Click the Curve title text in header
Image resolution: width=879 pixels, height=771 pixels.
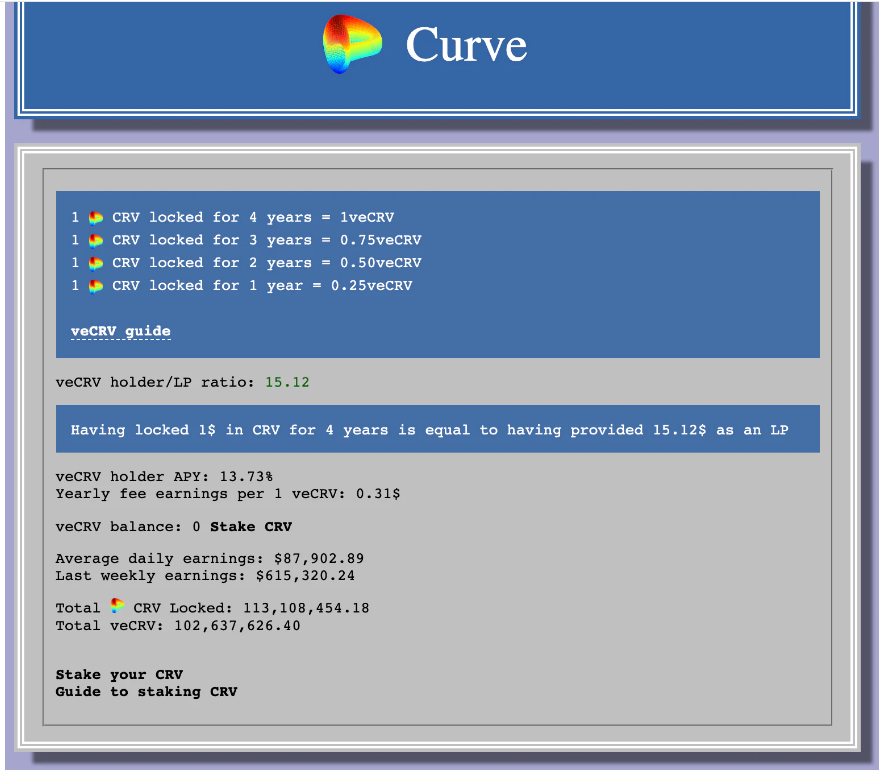click(466, 45)
